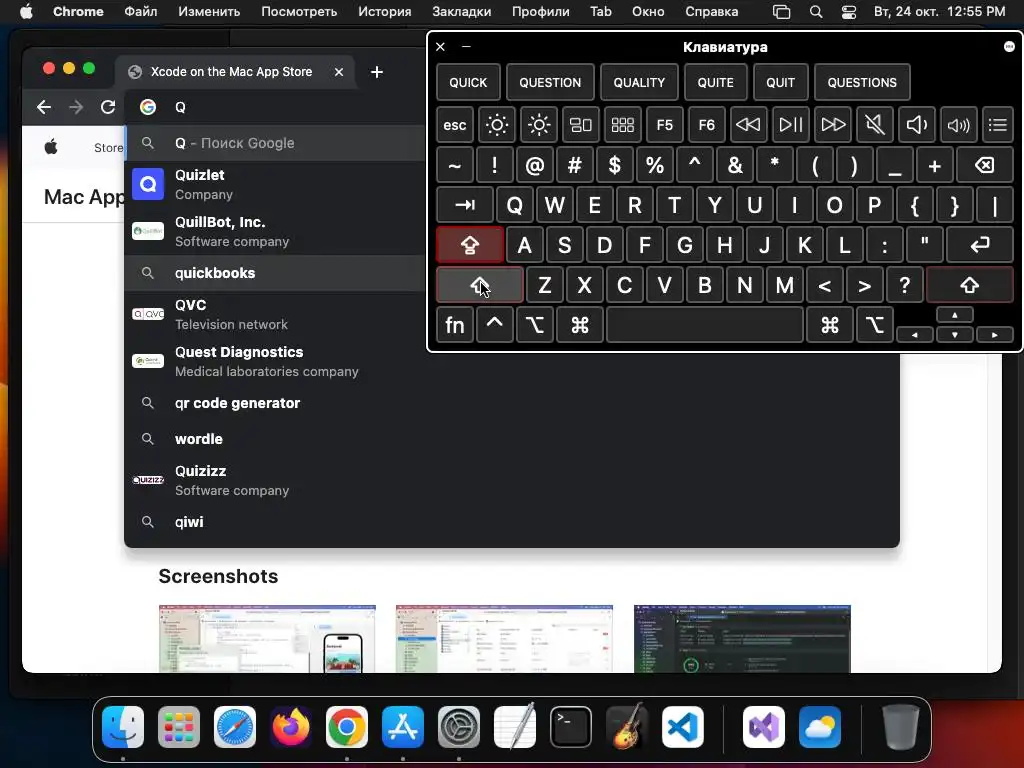Click the return key
The image size is (1024, 768).
(x=980, y=245)
